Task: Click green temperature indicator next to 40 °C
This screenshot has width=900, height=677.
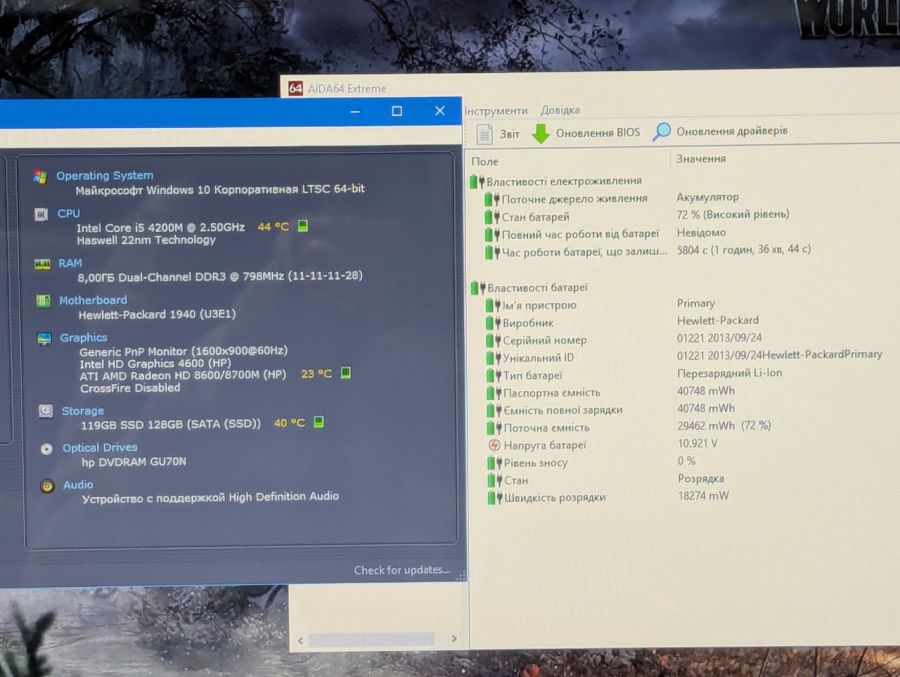Action: pyautogui.click(x=319, y=422)
